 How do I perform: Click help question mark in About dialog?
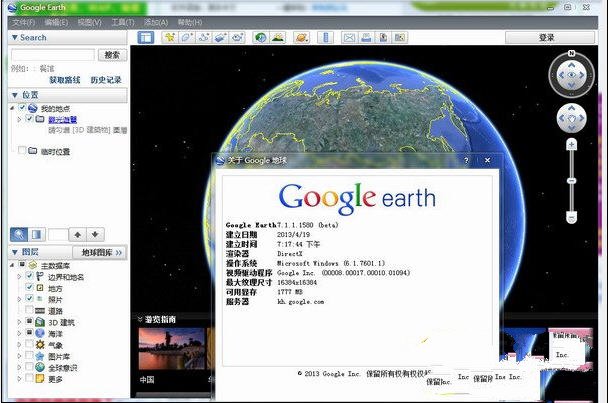(466, 160)
